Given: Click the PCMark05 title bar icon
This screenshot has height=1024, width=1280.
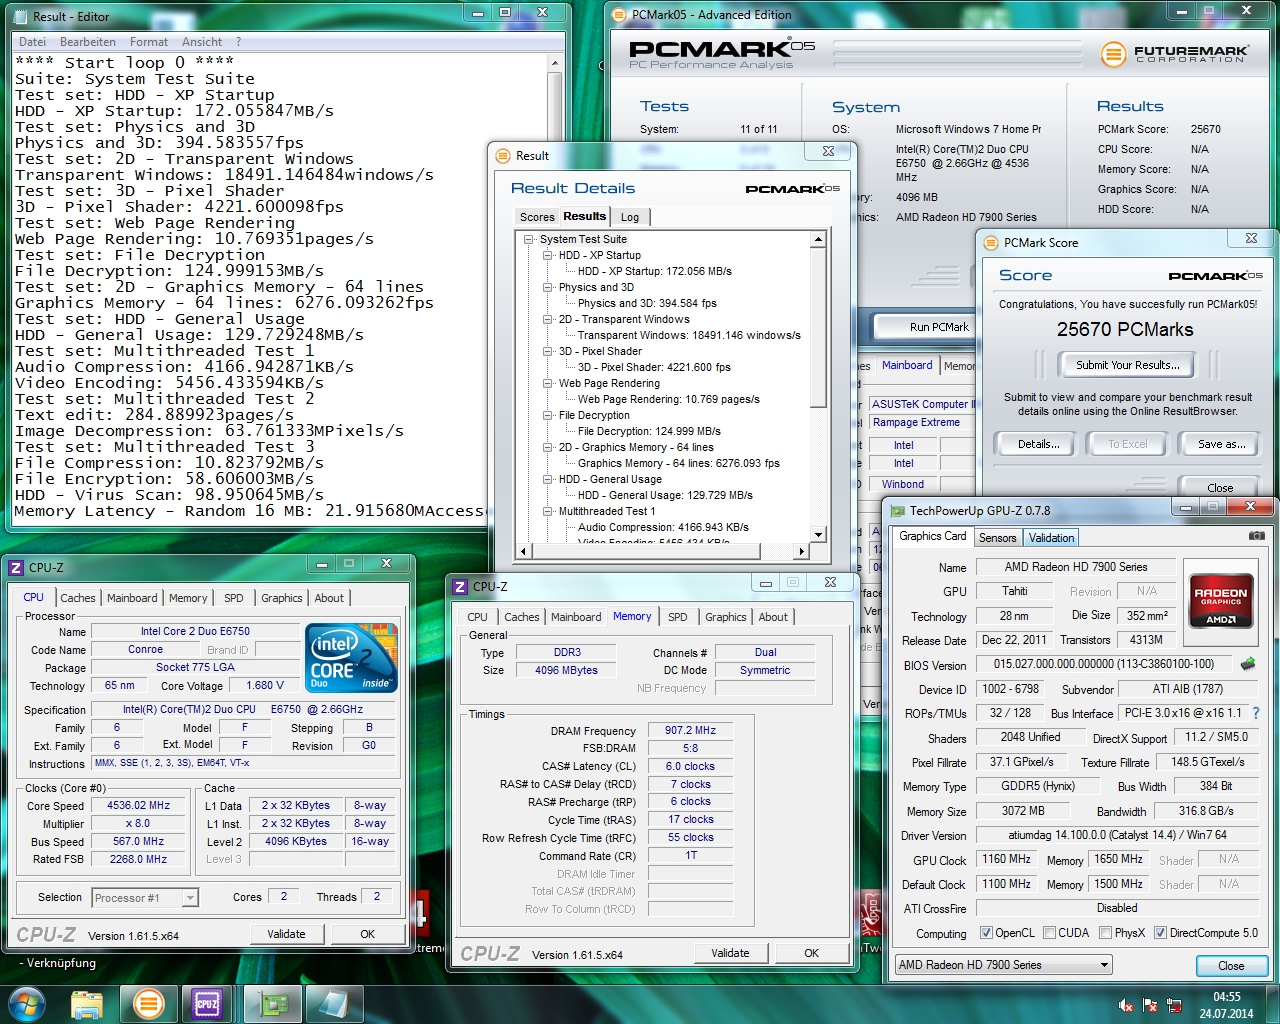Looking at the screenshot, I should point(619,15).
